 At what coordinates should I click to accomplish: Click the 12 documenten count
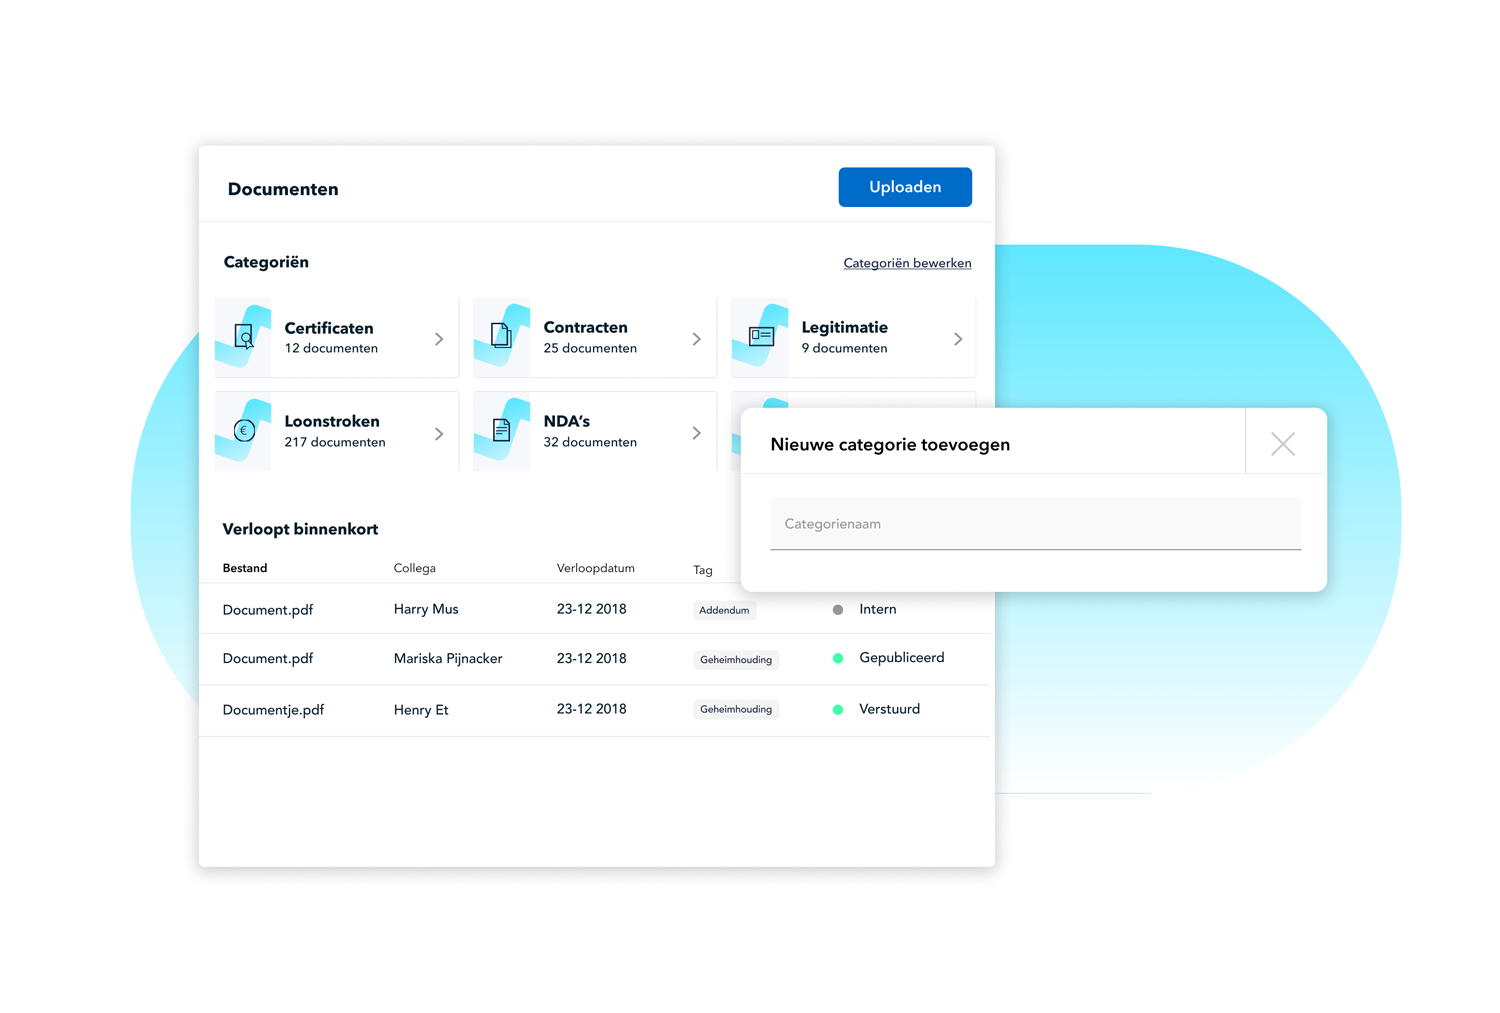[x=331, y=348]
